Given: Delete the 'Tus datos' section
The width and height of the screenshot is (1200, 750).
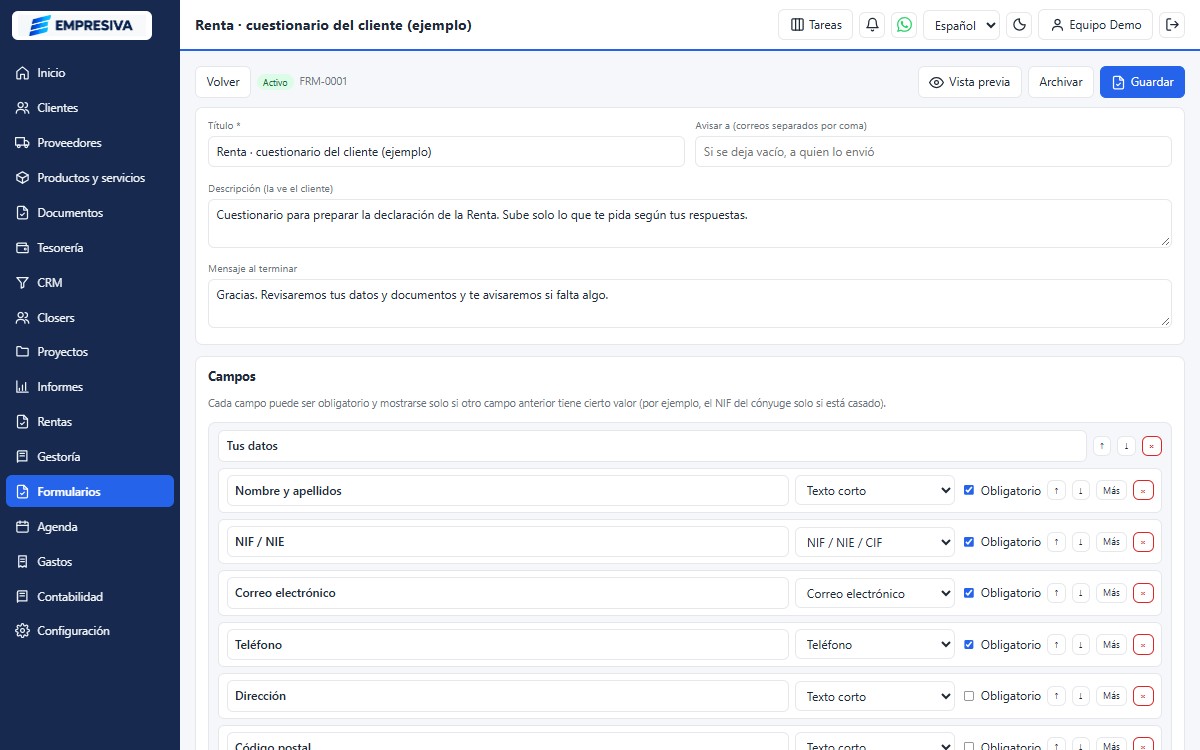Looking at the screenshot, I should tap(1152, 446).
